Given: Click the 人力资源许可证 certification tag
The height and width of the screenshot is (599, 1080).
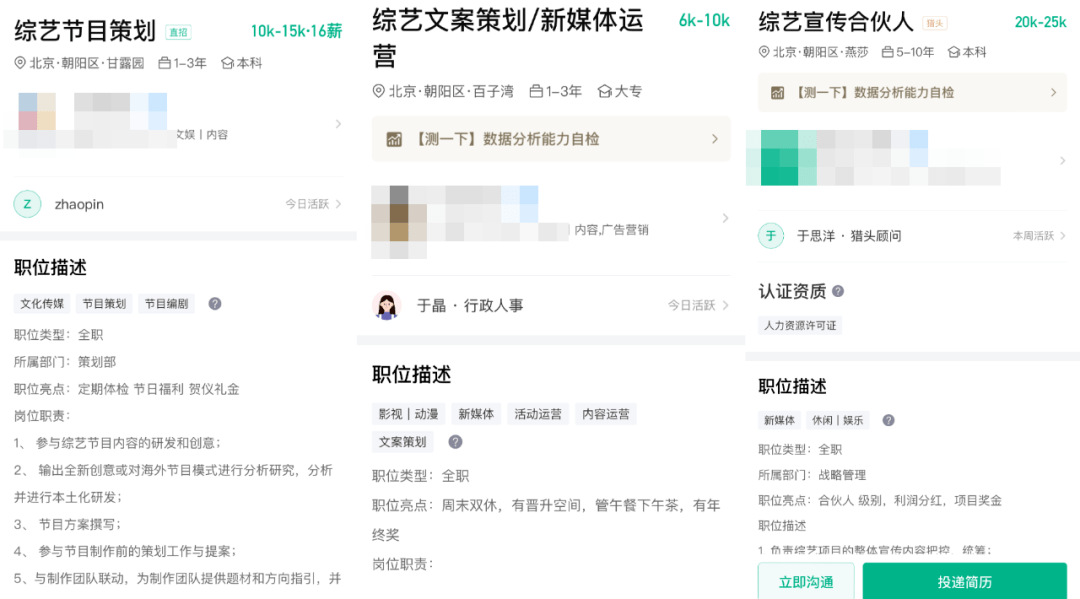Looking at the screenshot, I should (x=800, y=325).
